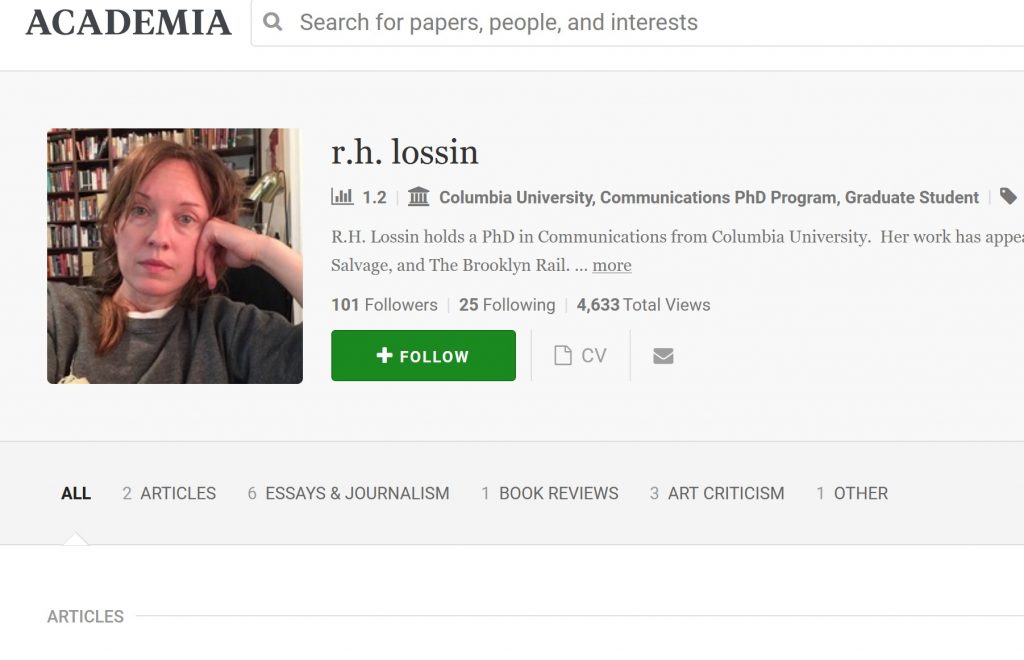Screen dimensions: 1024x660
Task: Follow r.h. lossin with green button
Action: point(423,355)
